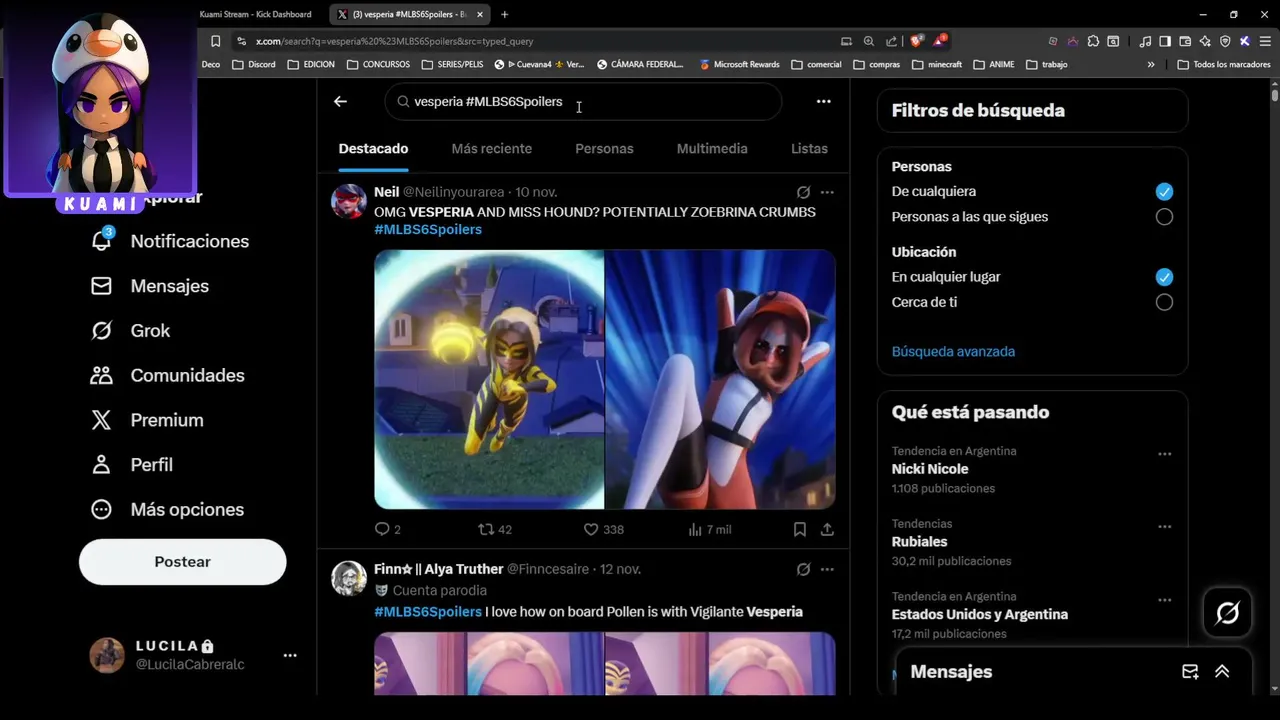
Task: Reply to Neil's Vesperia post
Action: click(x=382, y=529)
